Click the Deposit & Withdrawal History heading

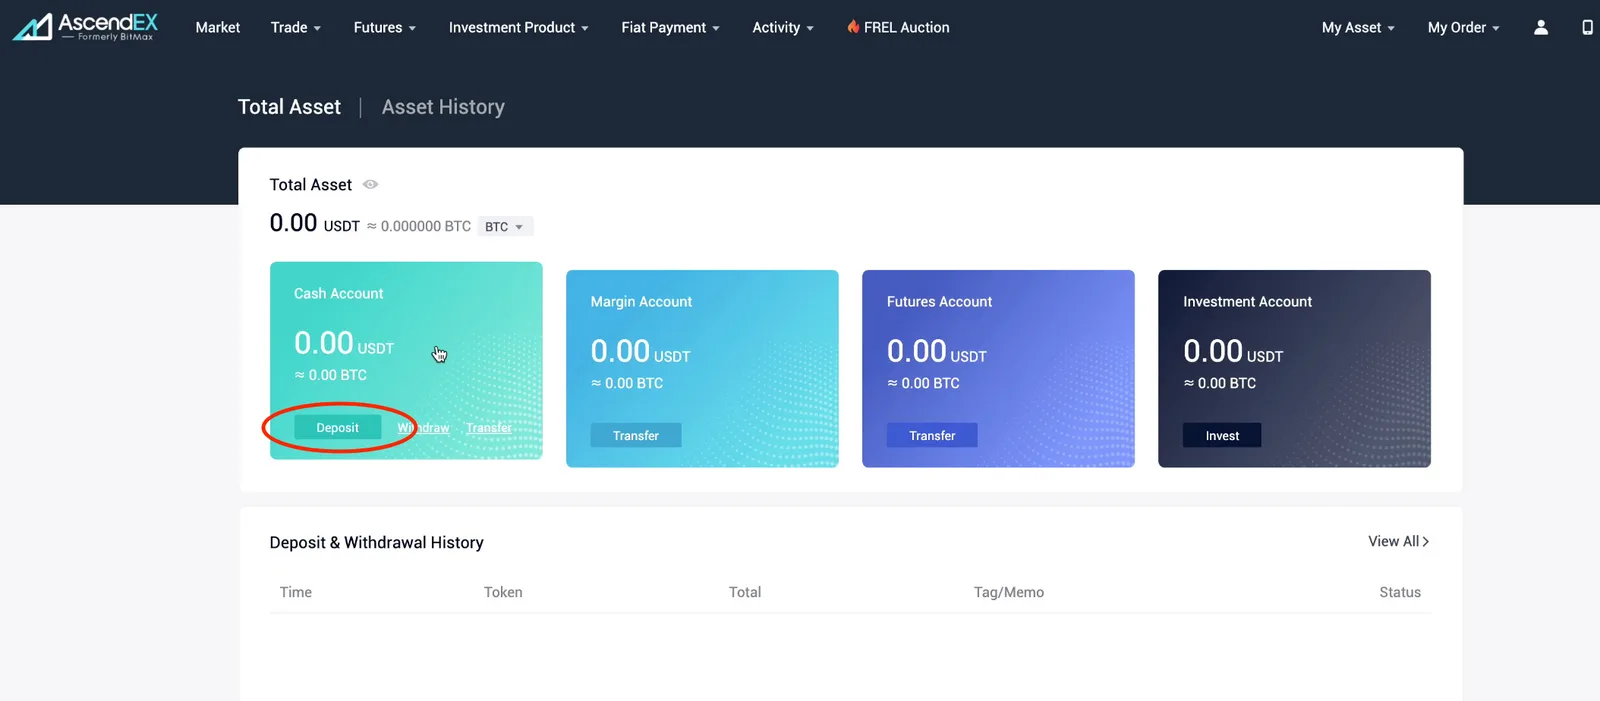(x=376, y=542)
